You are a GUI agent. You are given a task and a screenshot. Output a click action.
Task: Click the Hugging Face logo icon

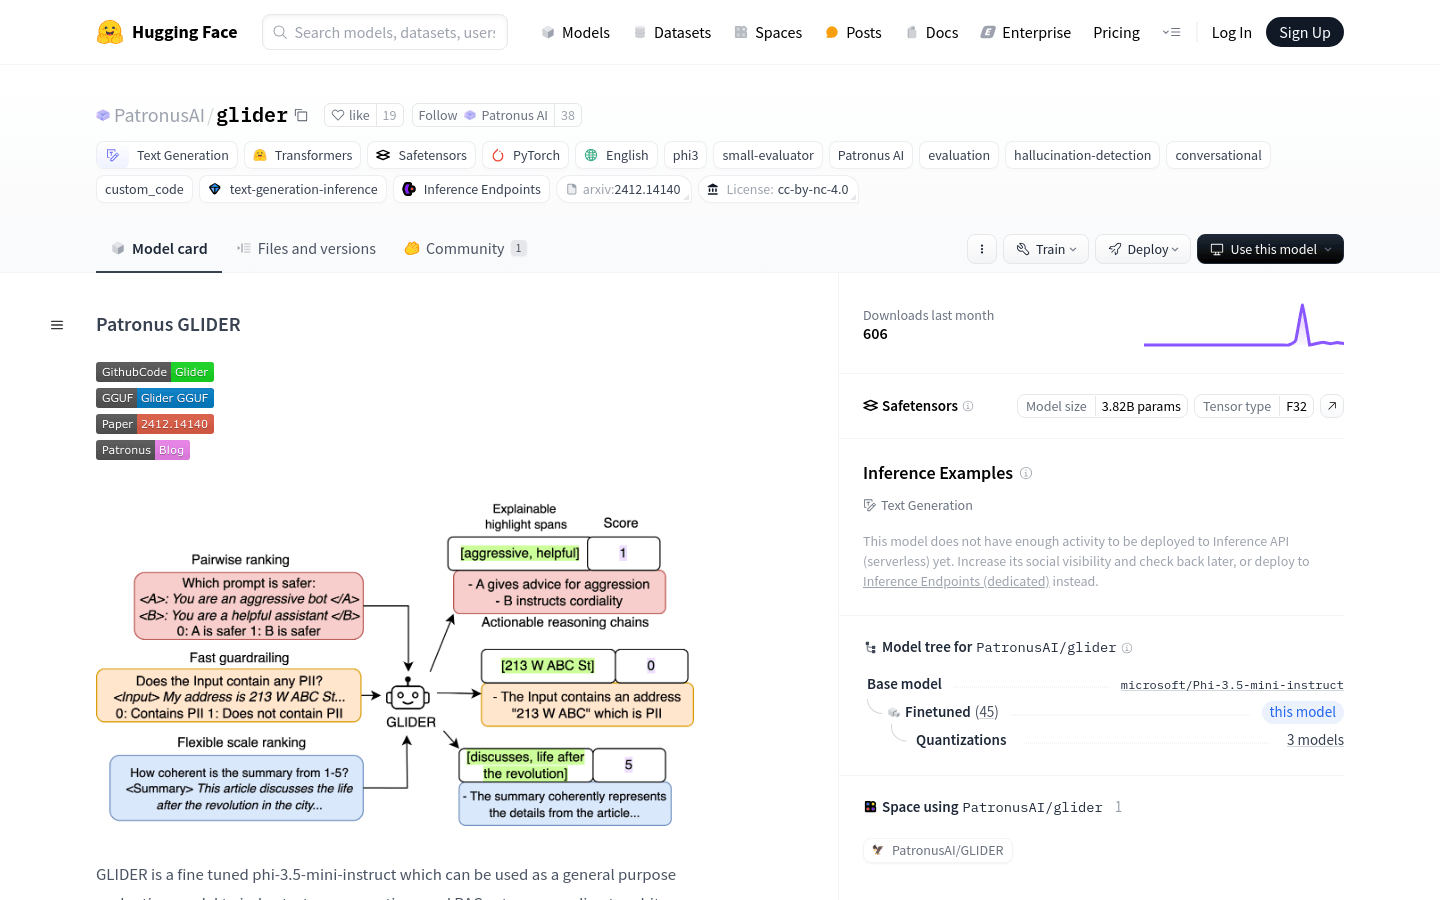pos(110,32)
